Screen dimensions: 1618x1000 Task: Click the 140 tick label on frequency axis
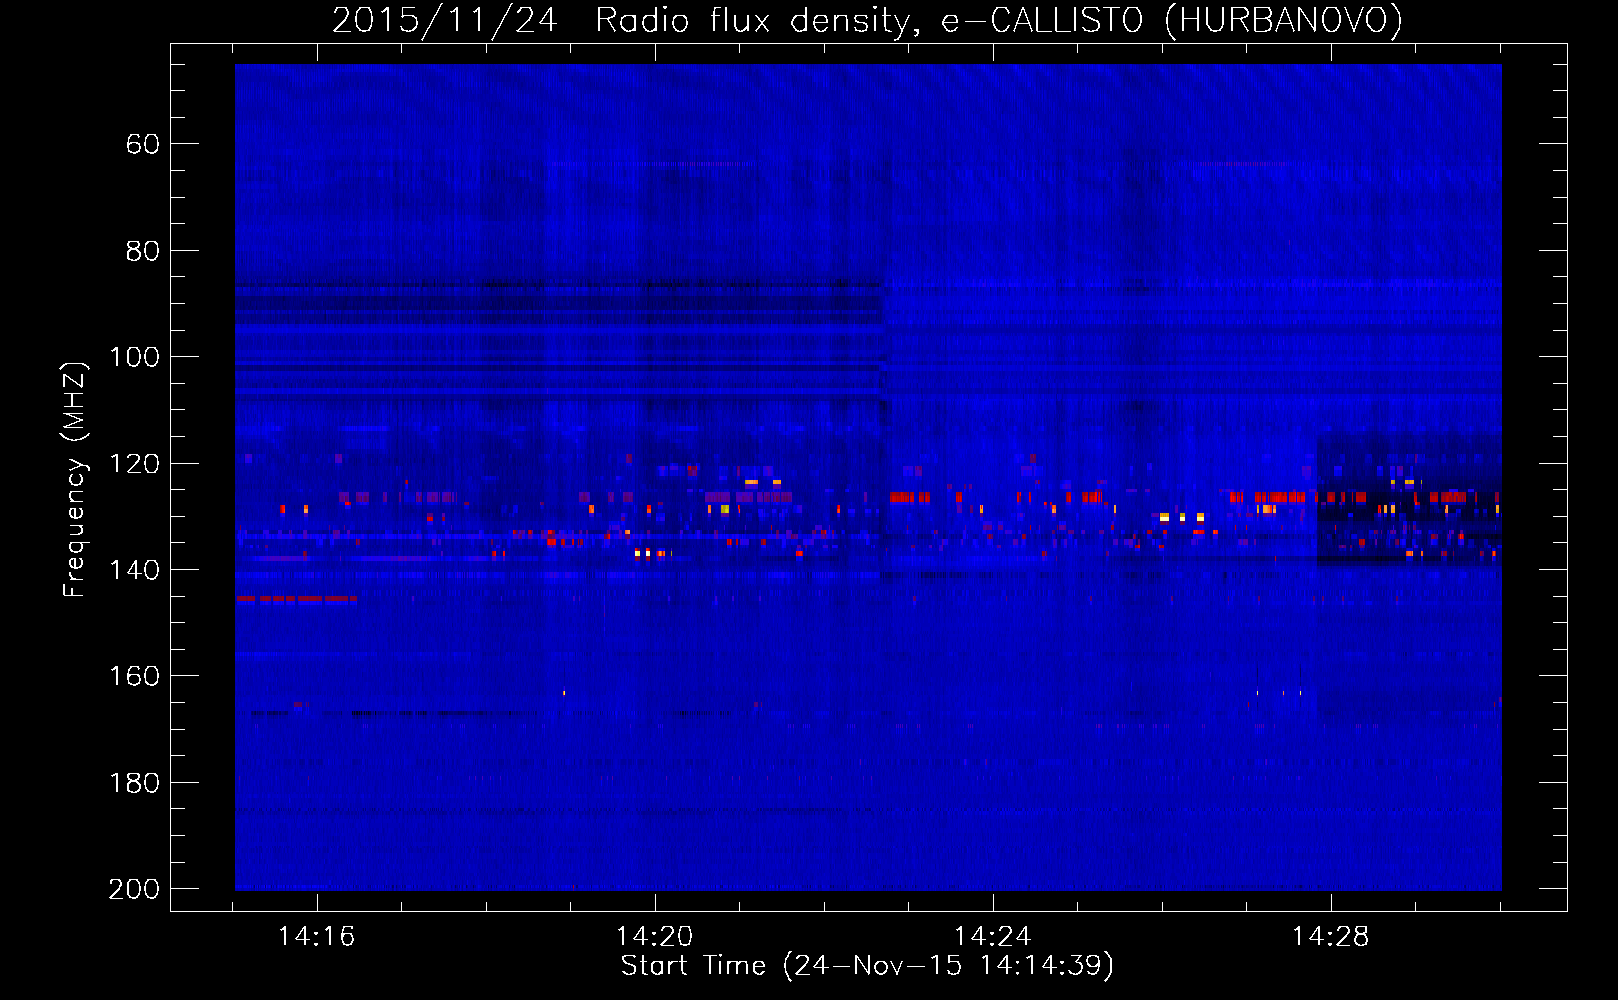135,570
